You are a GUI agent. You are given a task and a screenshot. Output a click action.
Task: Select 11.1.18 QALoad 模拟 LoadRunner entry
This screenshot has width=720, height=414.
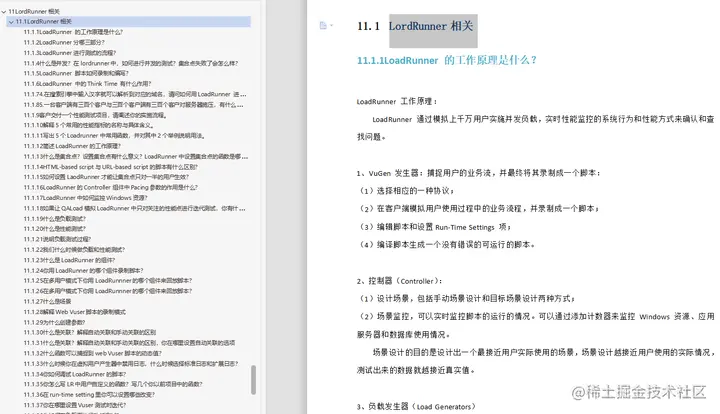135,208
